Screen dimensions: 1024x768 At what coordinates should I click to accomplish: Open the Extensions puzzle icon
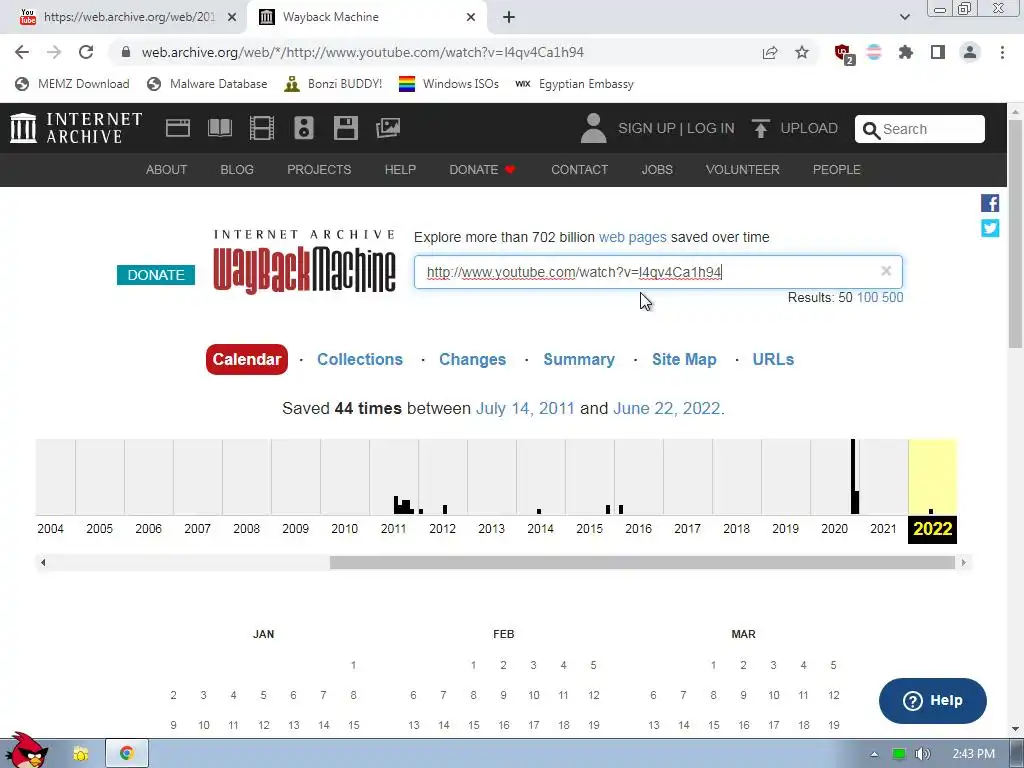pos(906,52)
